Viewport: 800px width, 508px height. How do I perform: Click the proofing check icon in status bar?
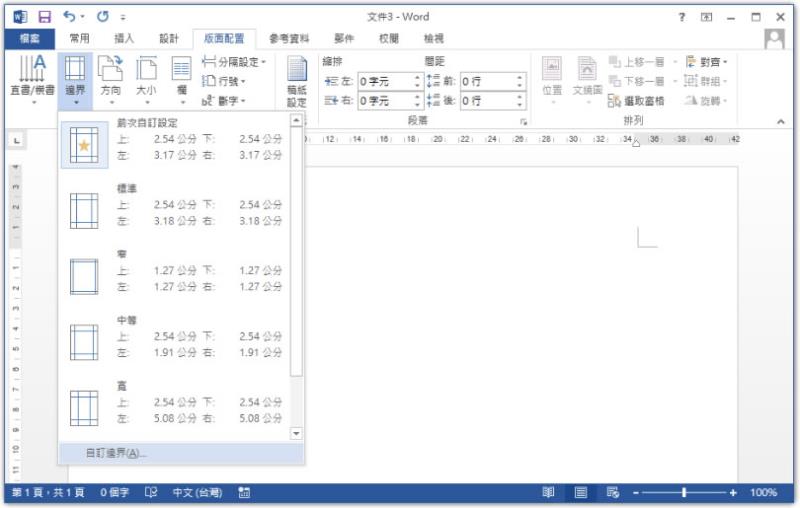[x=151, y=493]
